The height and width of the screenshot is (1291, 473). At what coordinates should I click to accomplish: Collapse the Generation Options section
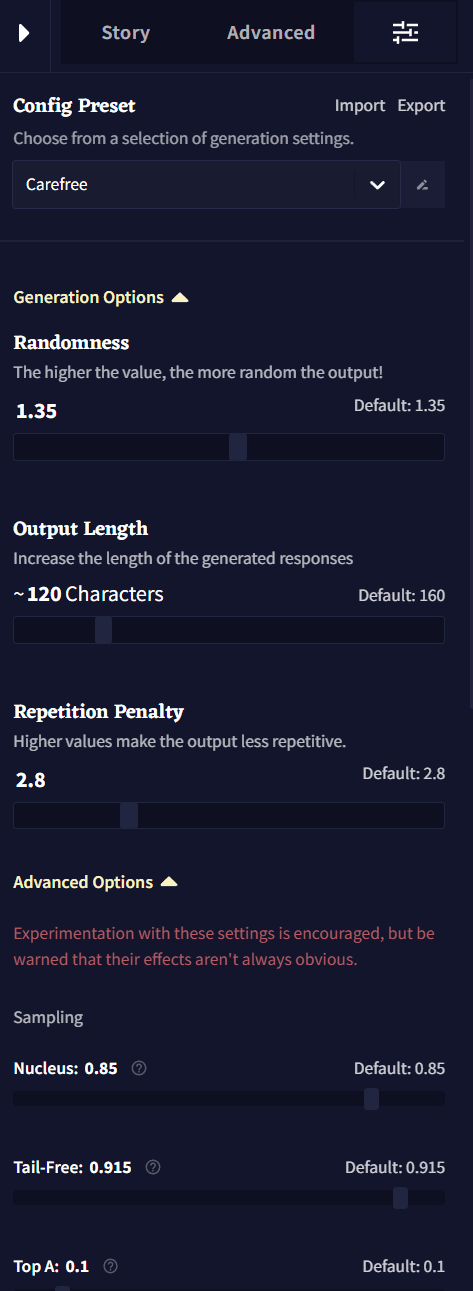101,297
